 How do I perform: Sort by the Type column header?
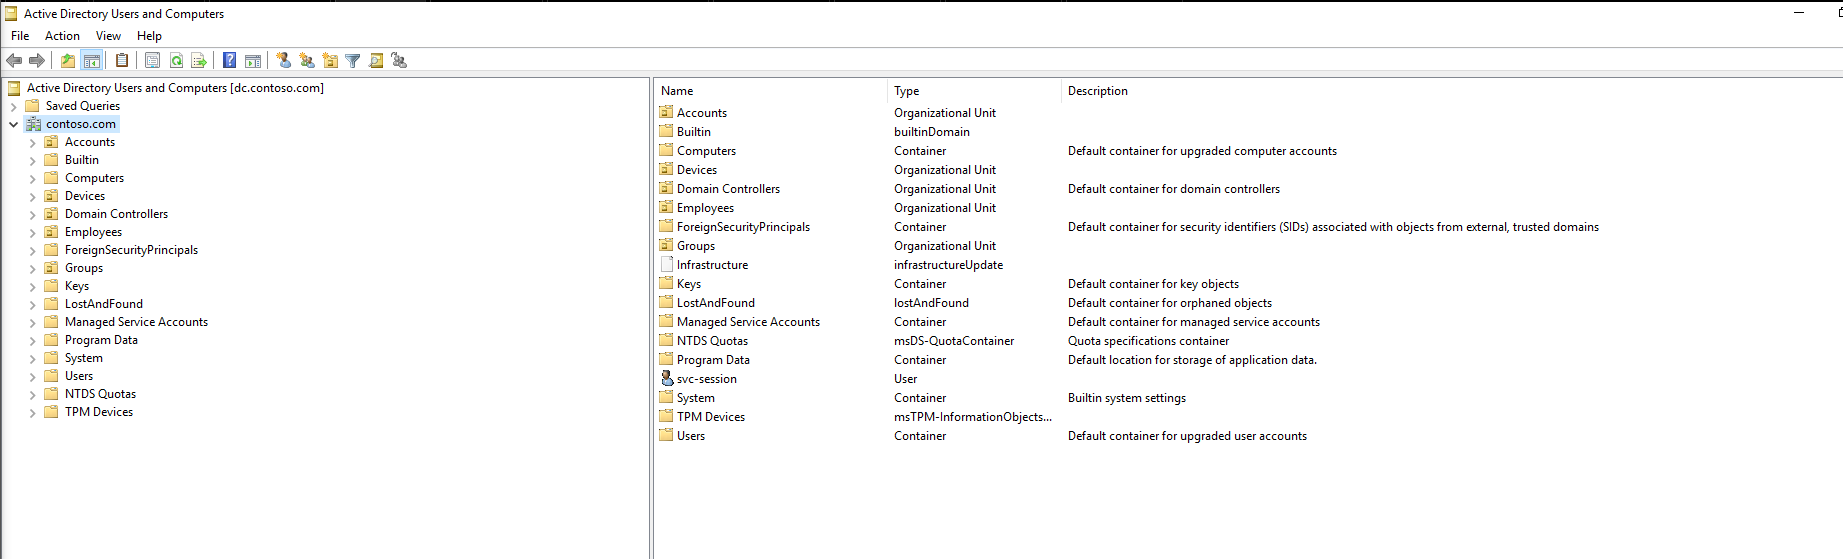(974, 91)
